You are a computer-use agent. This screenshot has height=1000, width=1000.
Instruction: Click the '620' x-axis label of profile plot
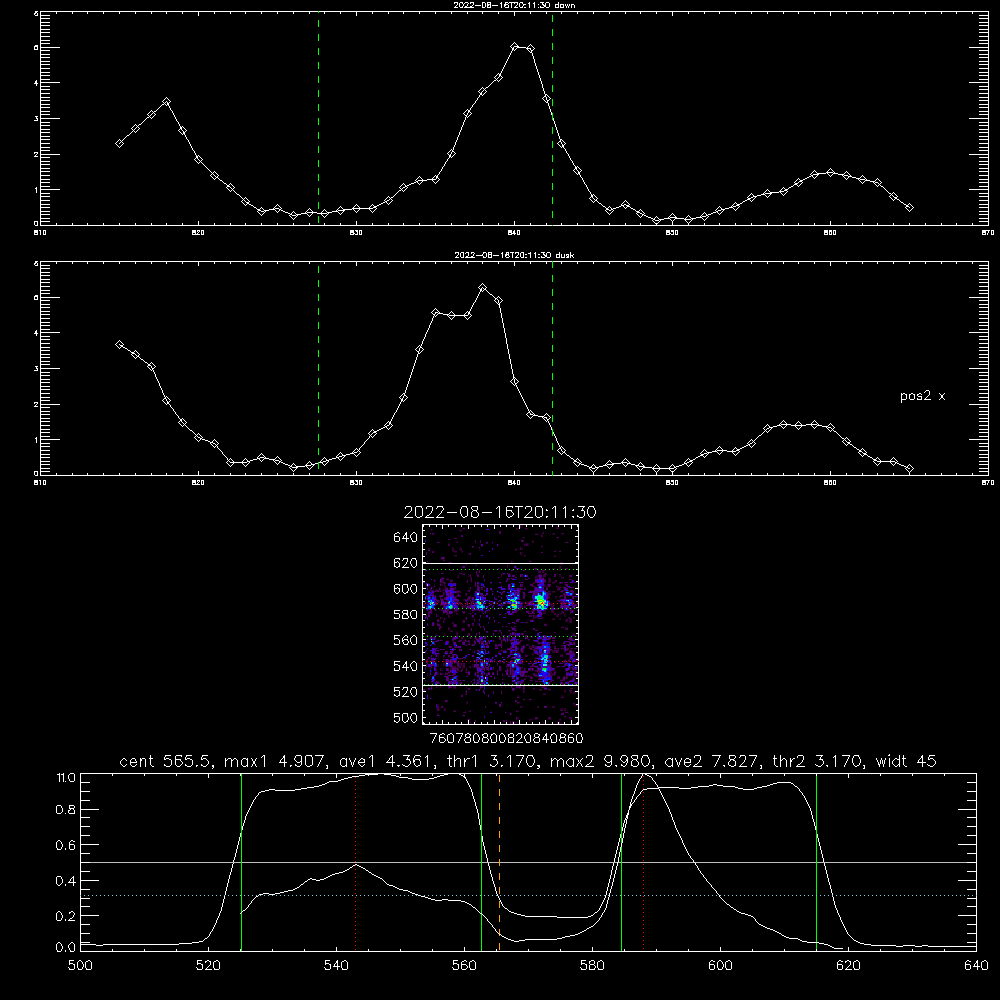click(848, 966)
